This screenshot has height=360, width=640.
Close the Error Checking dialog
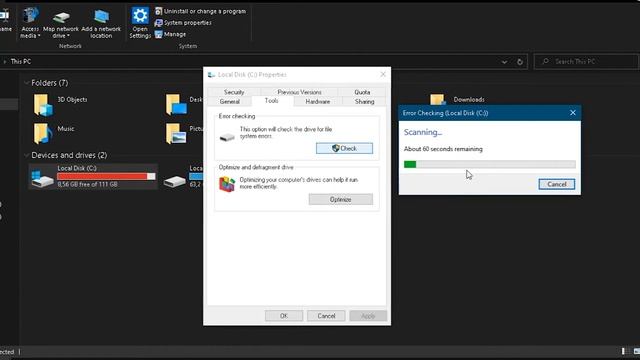(573, 113)
